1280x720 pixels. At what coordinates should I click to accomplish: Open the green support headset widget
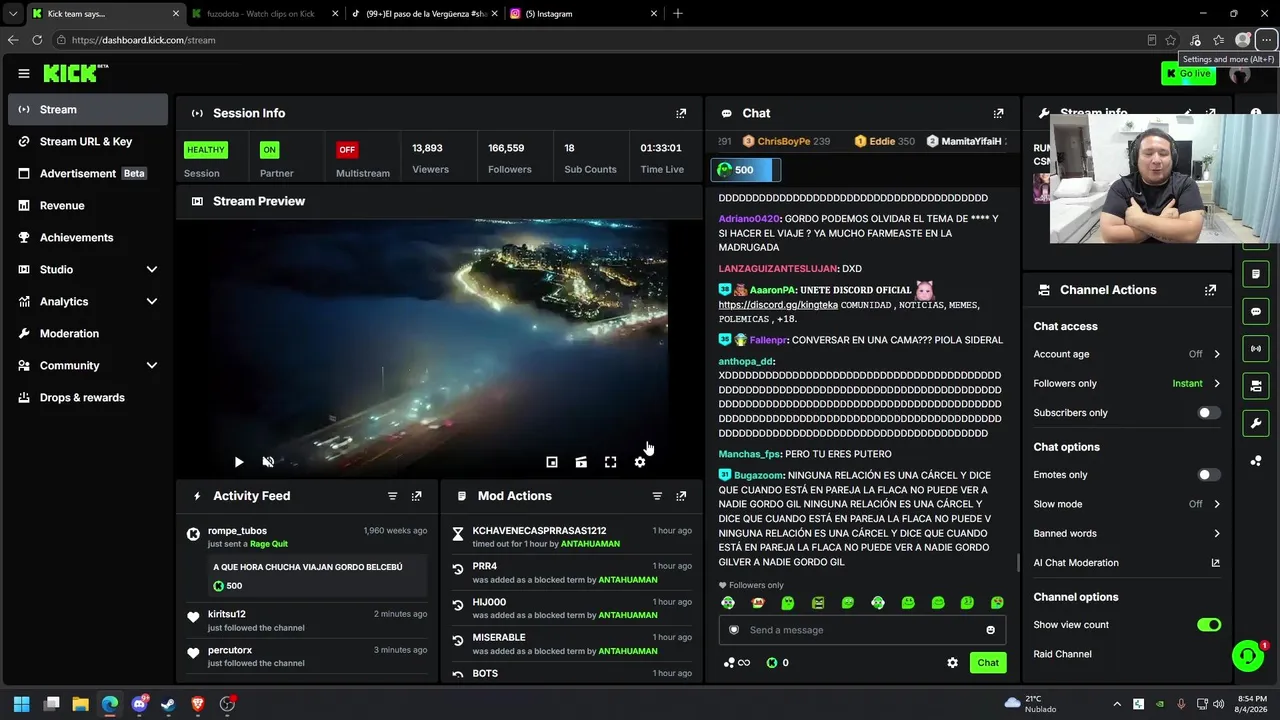click(x=1248, y=656)
